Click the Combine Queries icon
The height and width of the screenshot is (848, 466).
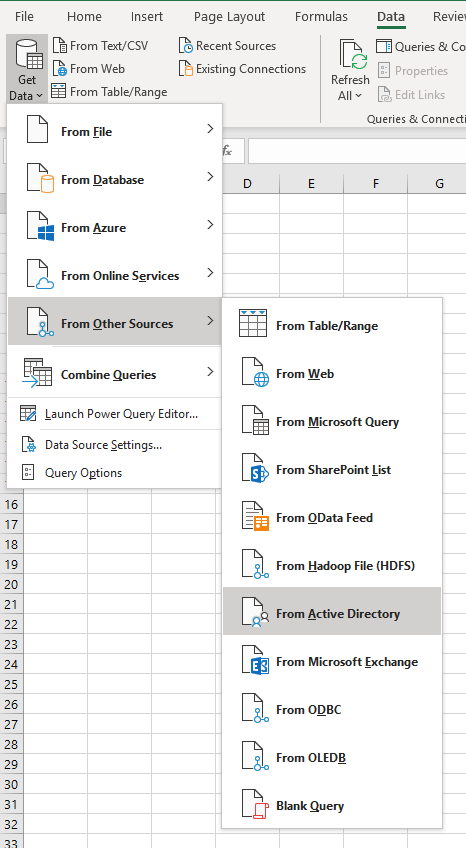pyautogui.click(x=37, y=373)
